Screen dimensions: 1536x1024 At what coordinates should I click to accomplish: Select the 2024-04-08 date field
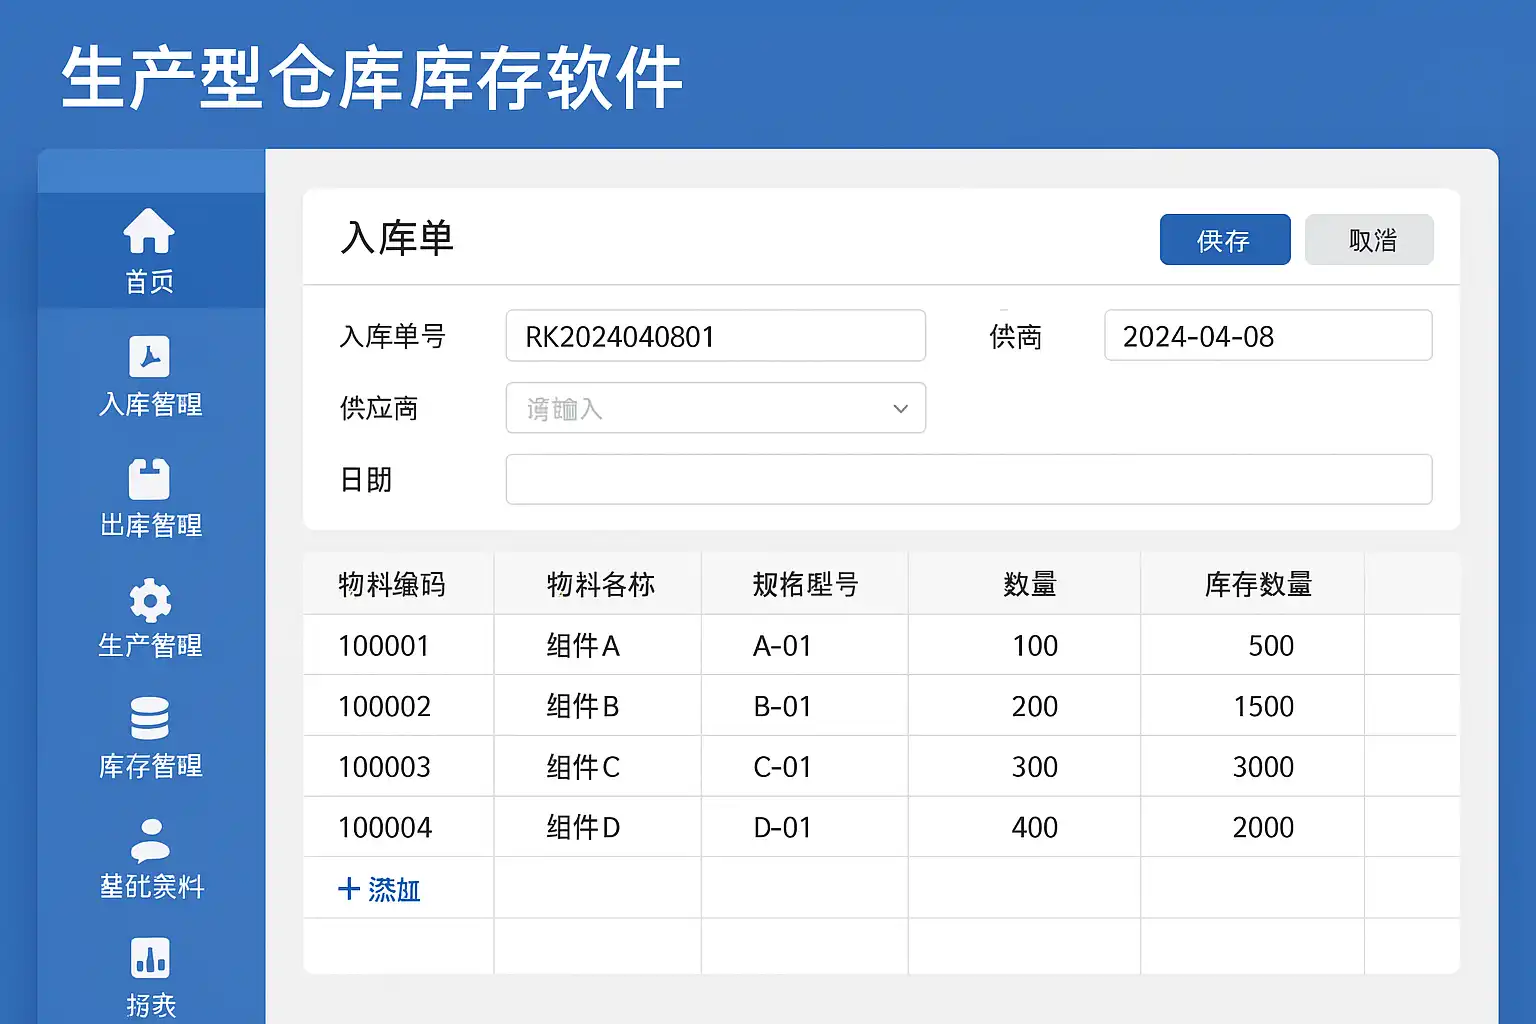(1267, 336)
